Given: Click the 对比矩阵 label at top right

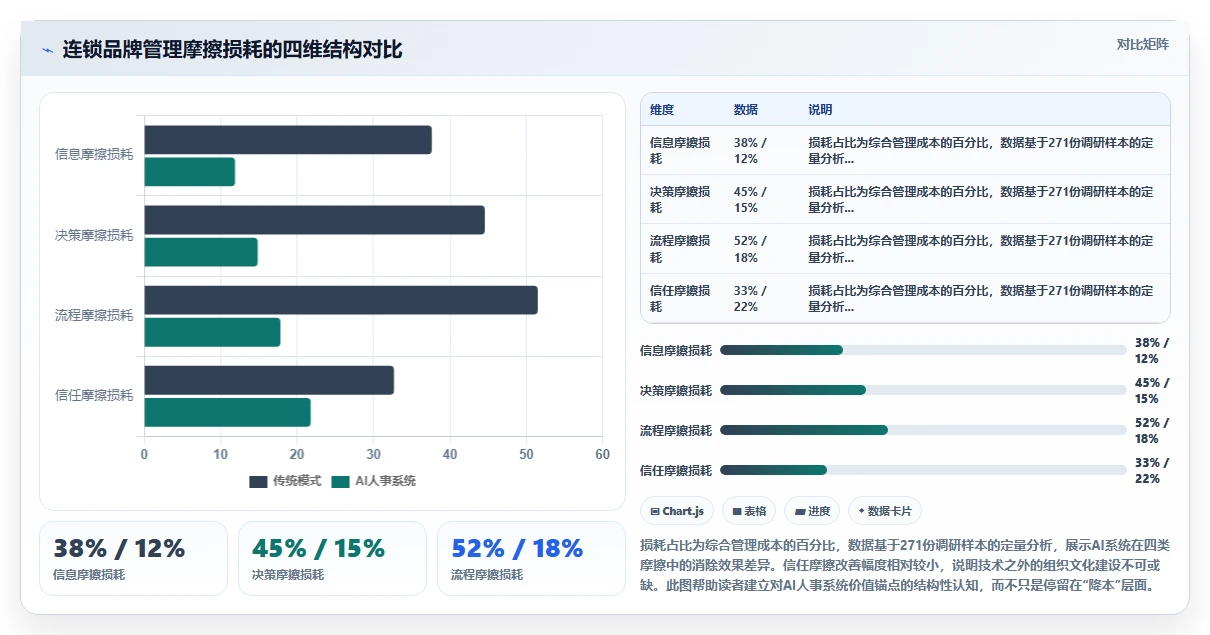Looking at the screenshot, I should click(x=1143, y=44).
